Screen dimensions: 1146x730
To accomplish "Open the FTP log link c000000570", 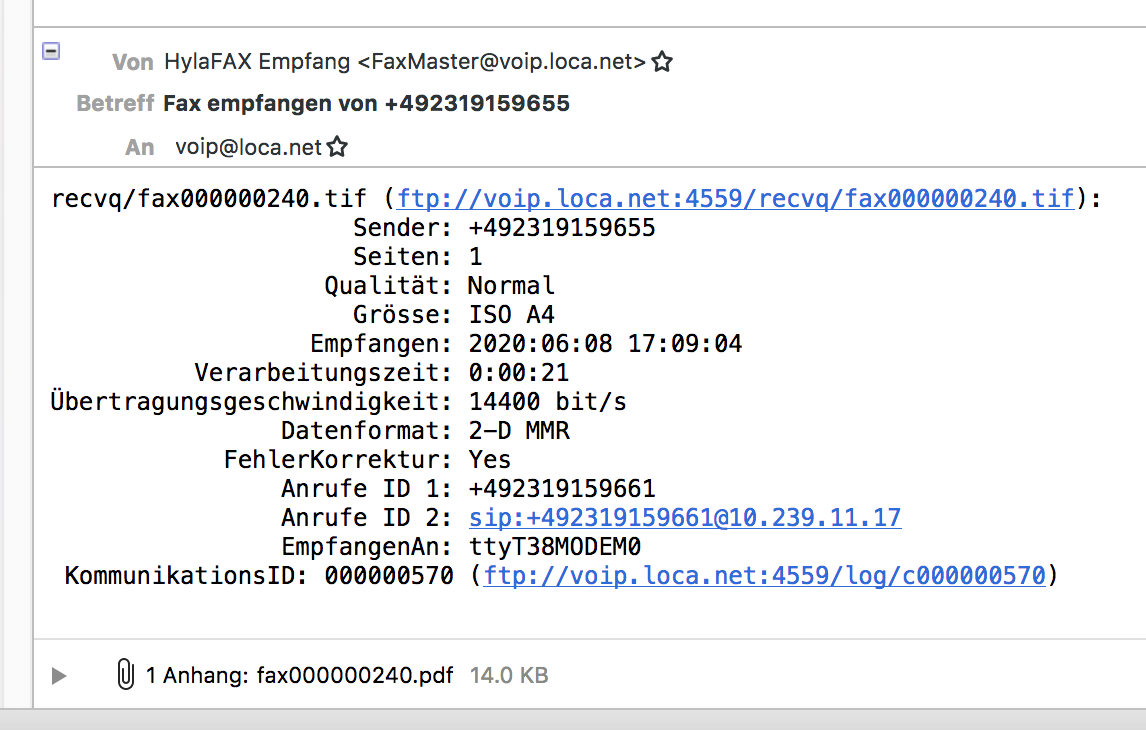I will (x=765, y=576).
